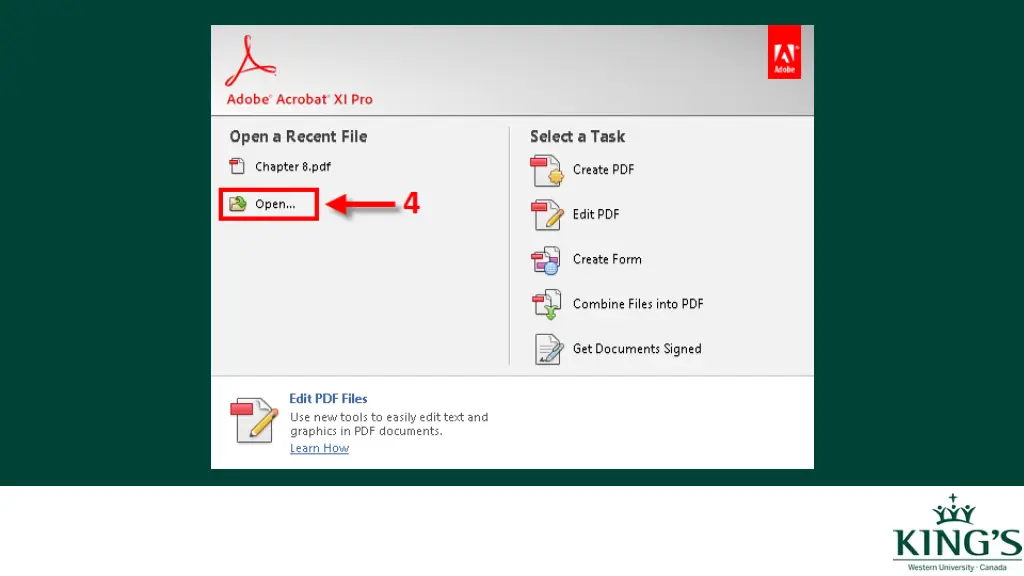This screenshot has width=1024, height=576.
Task: Click the Edit PDF pencil icon
Action: point(547,215)
